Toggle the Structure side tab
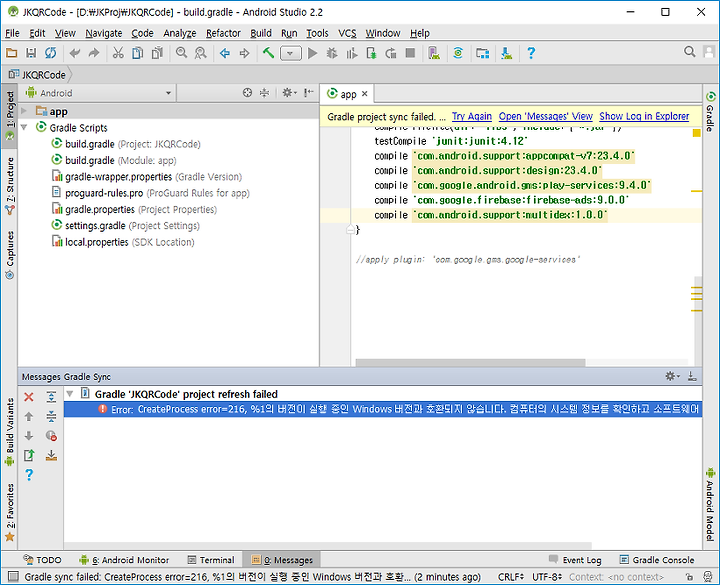The height and width of the screenshot is (585, 720). point(10,186)
